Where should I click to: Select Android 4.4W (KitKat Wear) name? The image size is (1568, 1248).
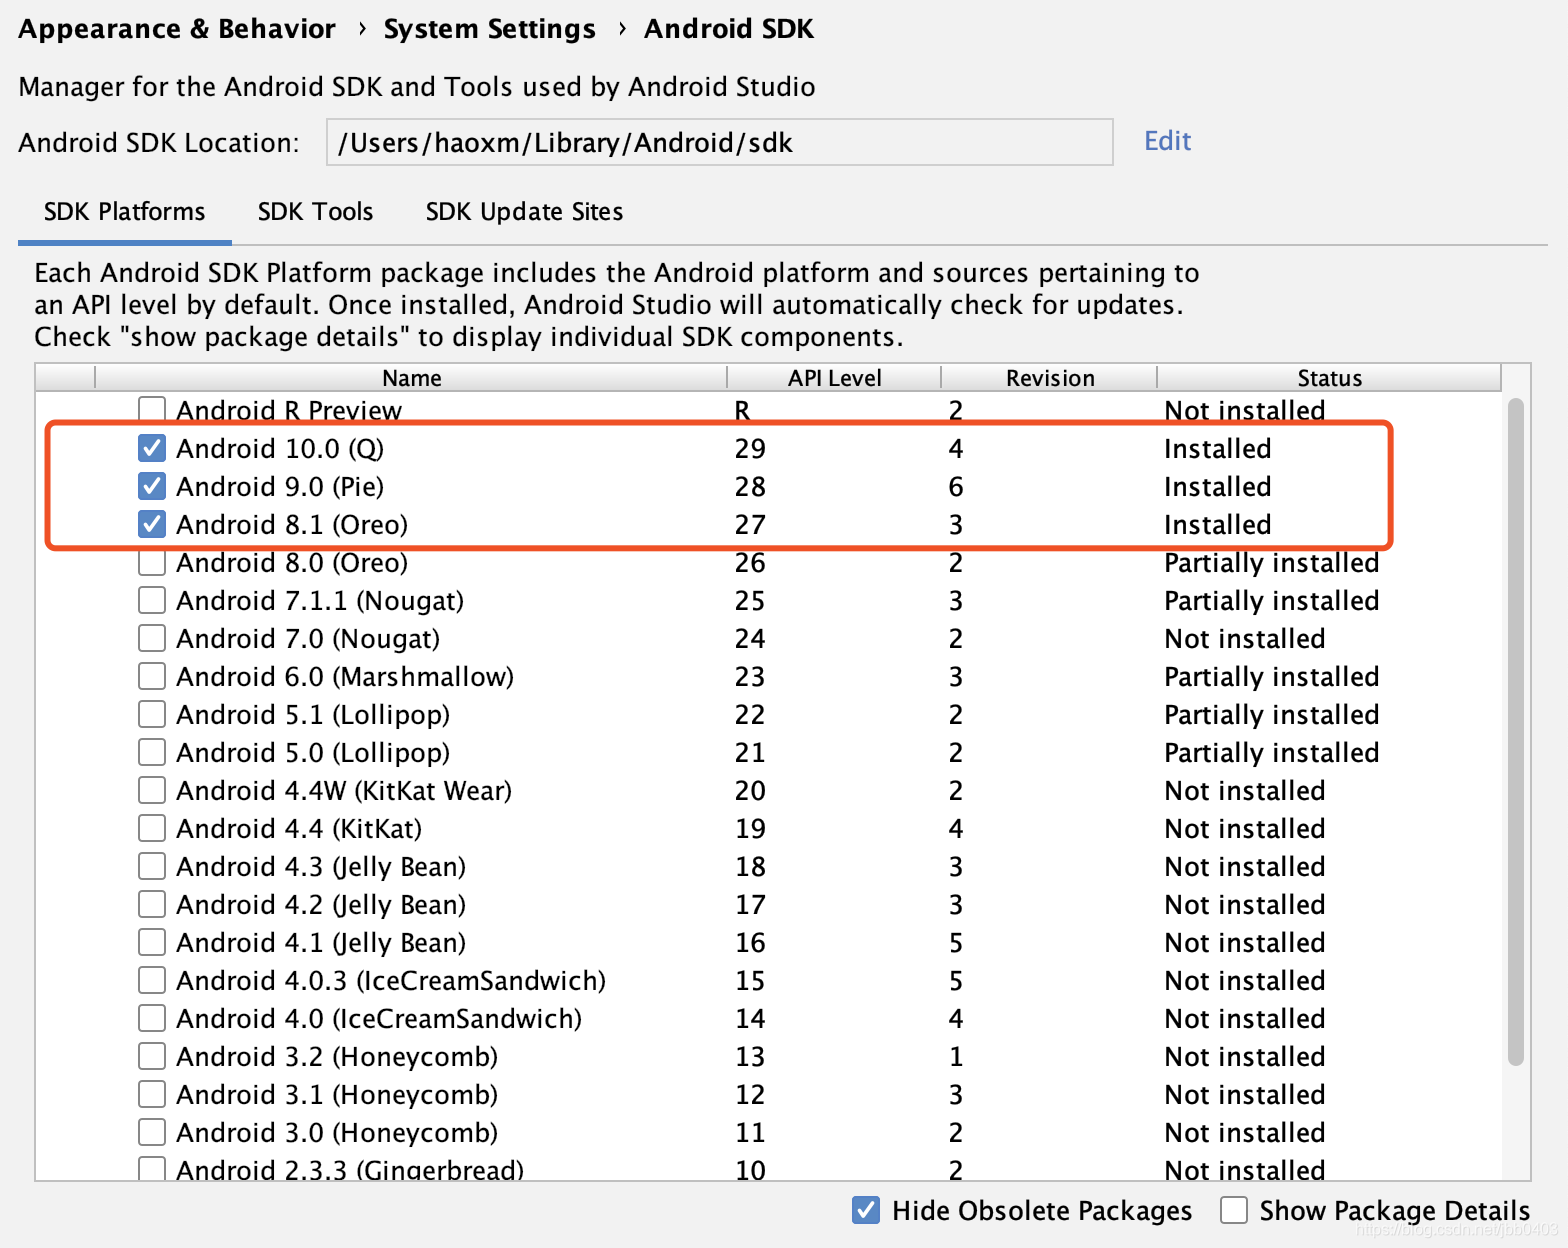[344, 790]
